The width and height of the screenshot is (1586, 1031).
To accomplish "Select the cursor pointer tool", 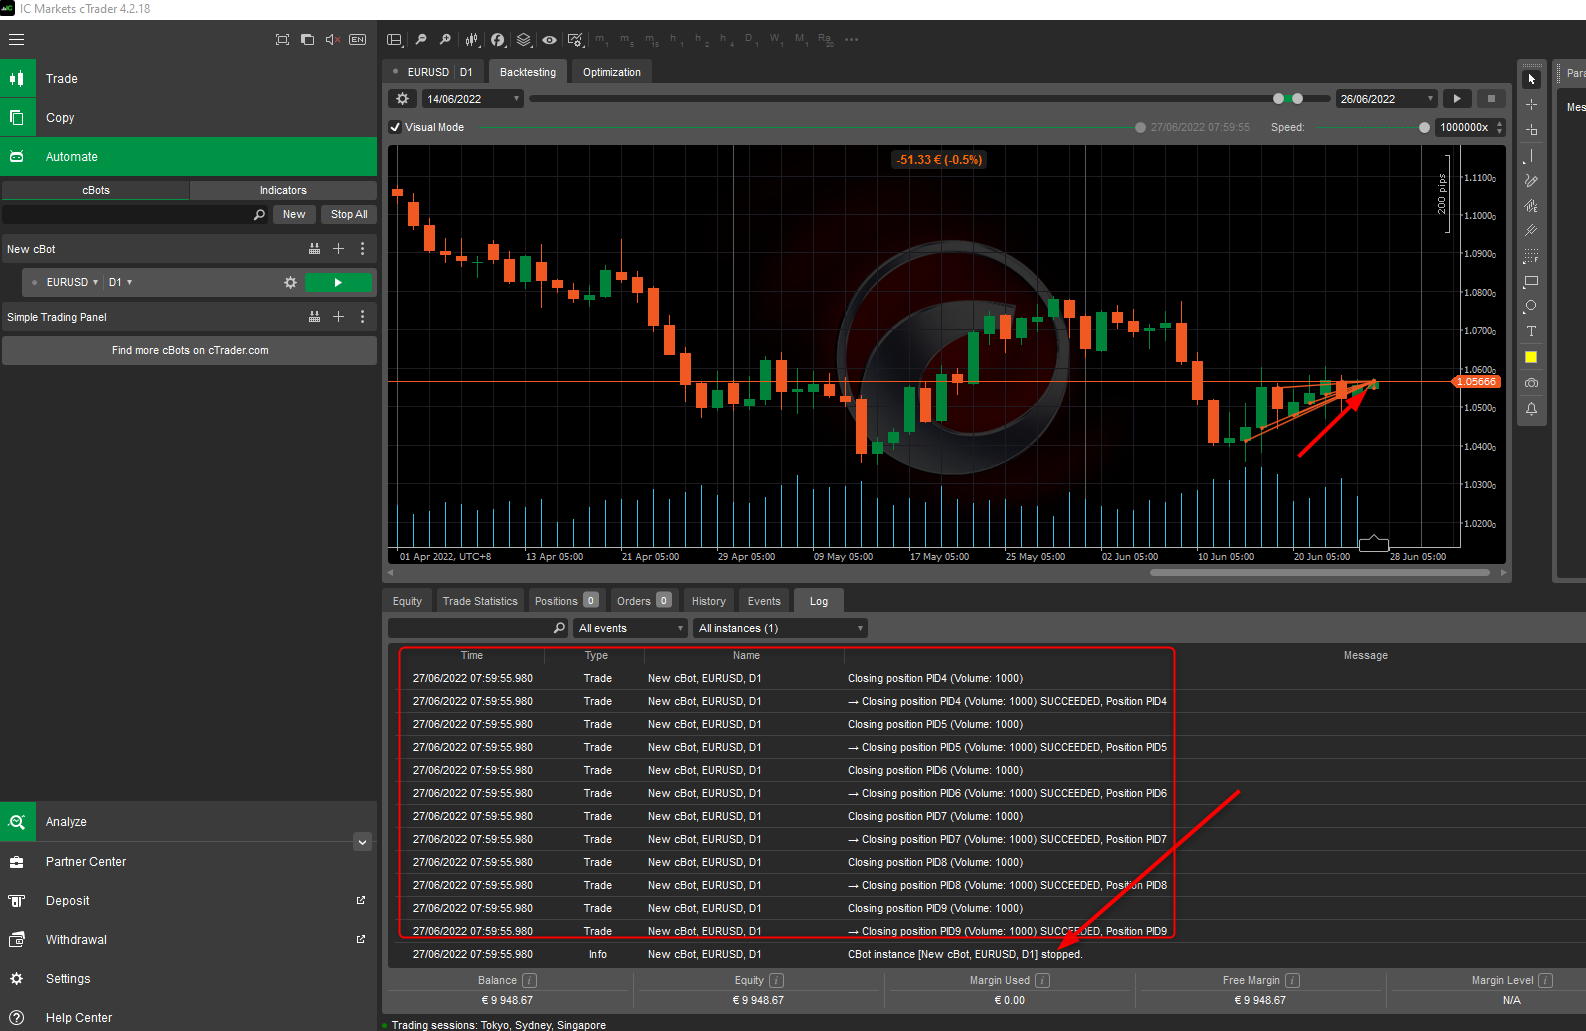I will coord(1531,79).
